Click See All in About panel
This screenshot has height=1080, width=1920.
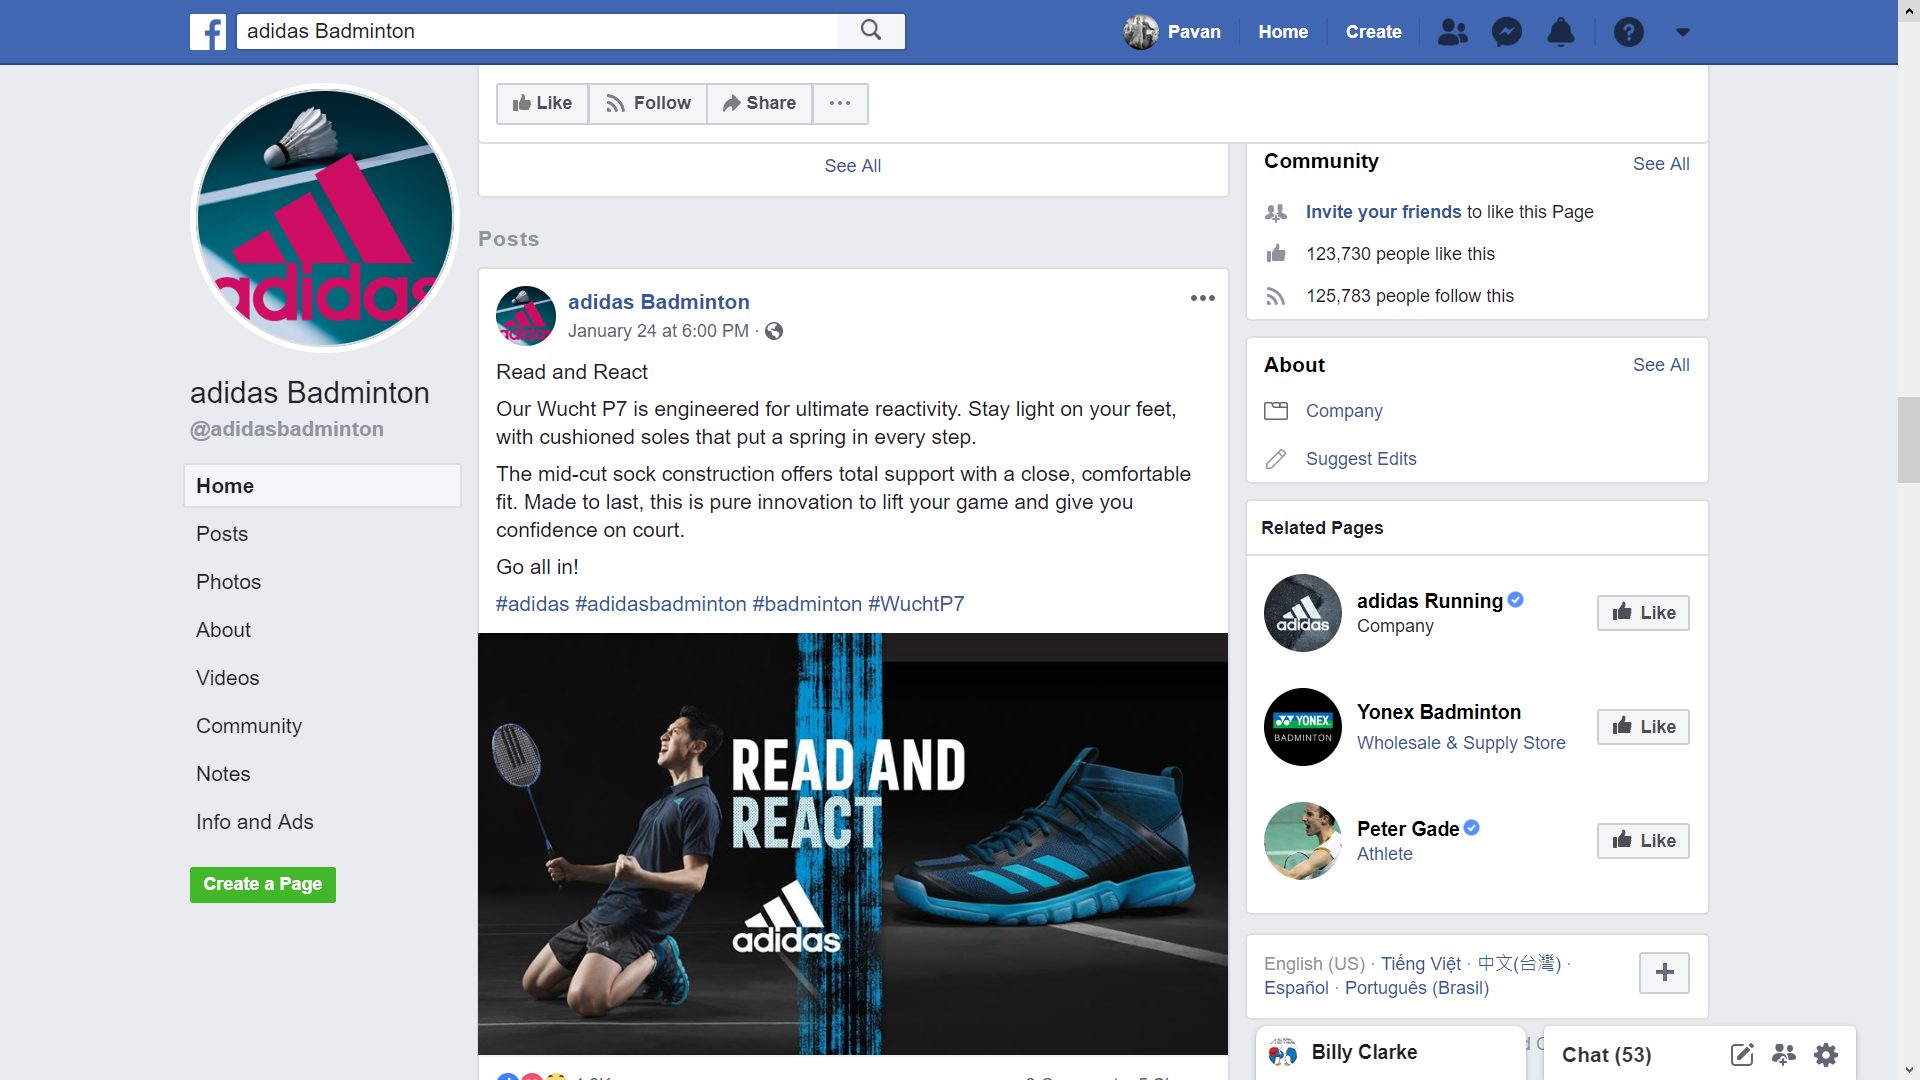coord(1661,365)
